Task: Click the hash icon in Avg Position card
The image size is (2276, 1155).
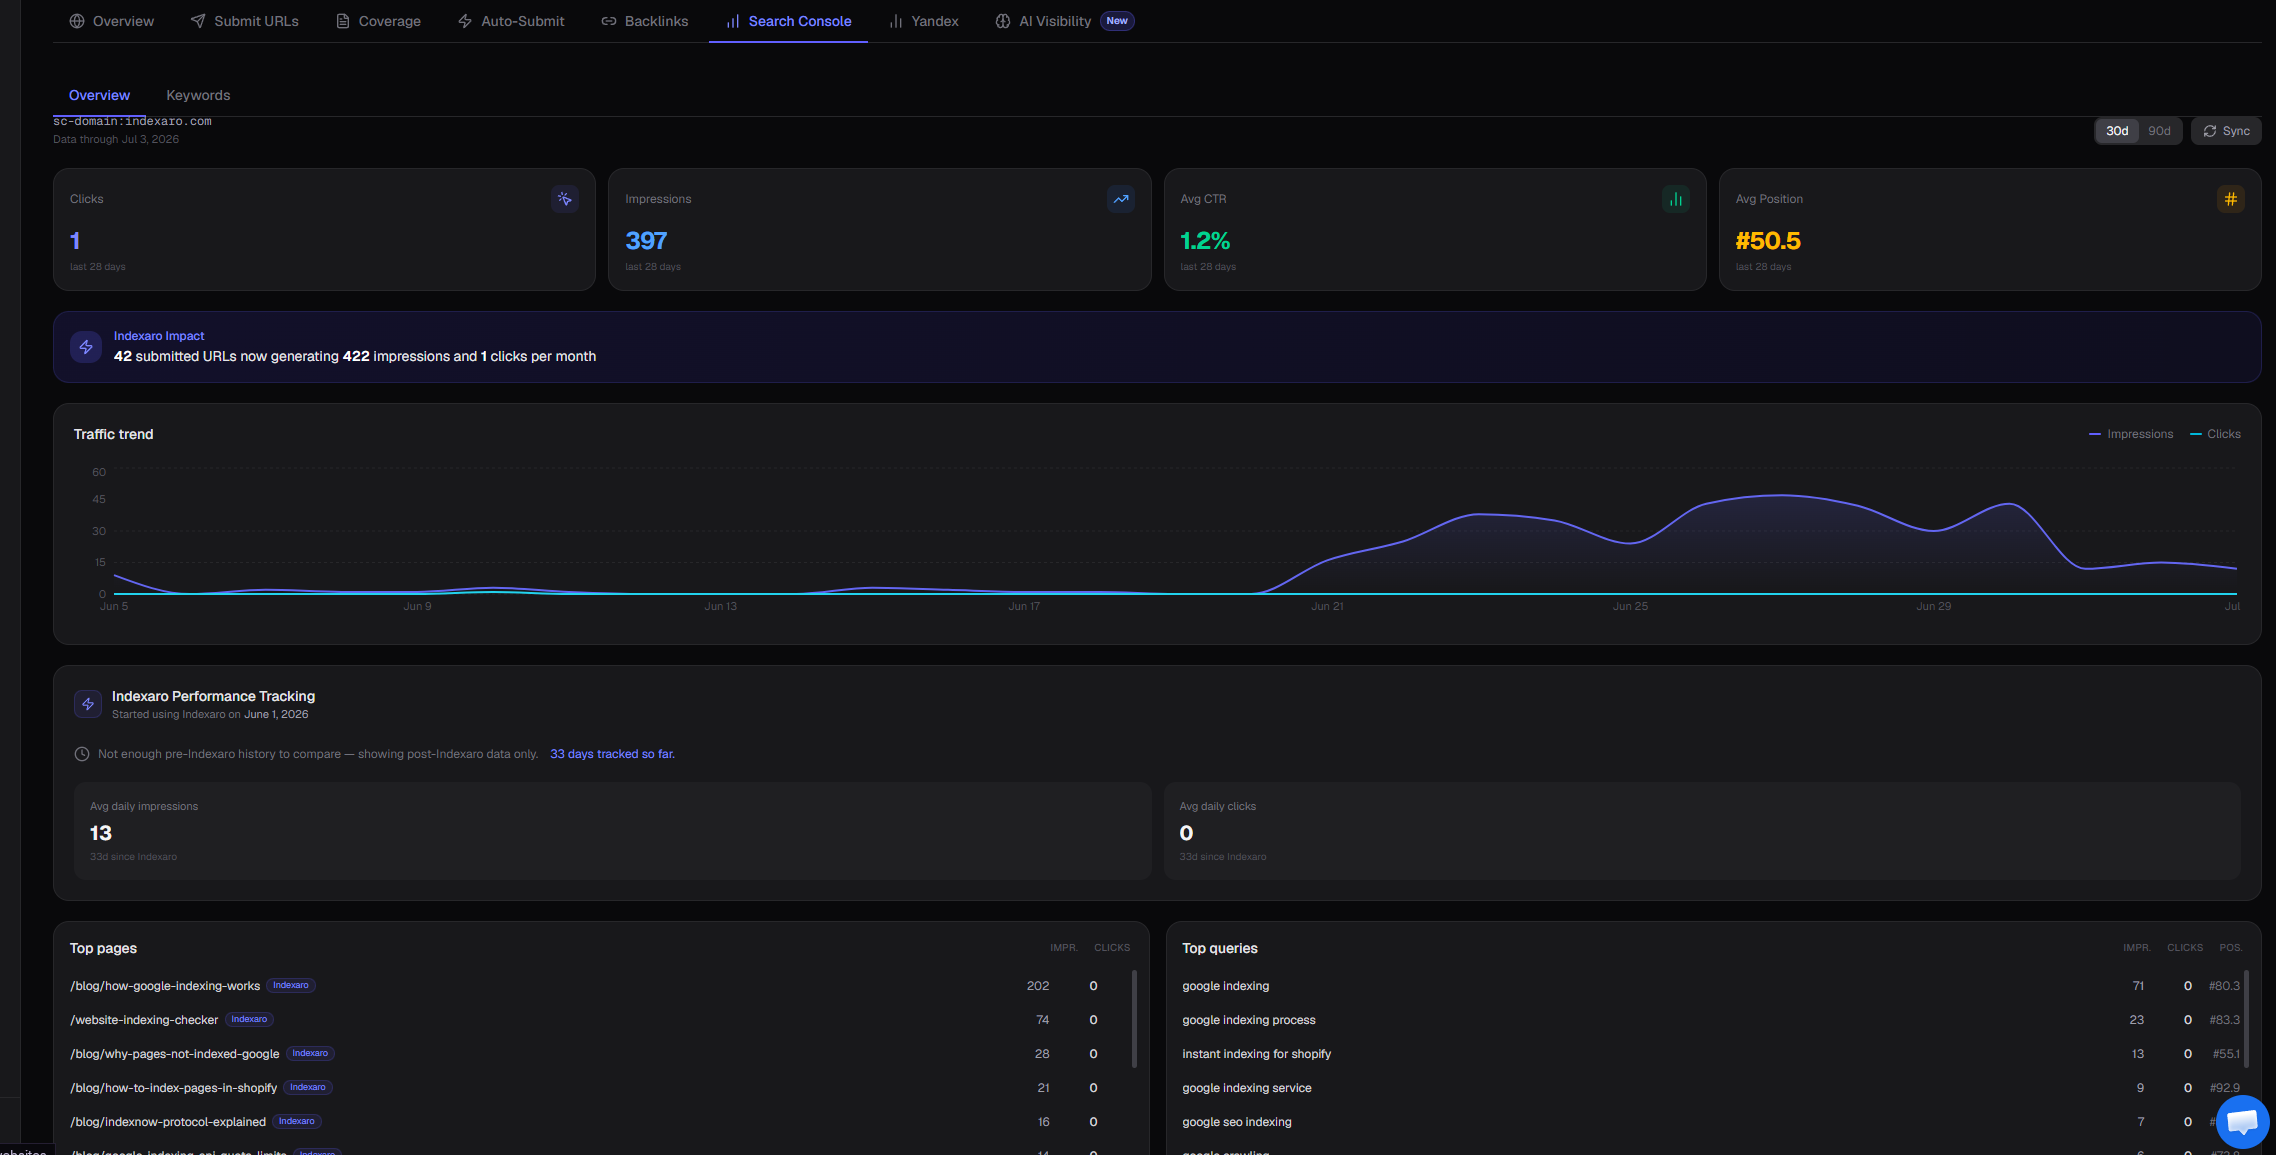Action: click(2231, 199)
